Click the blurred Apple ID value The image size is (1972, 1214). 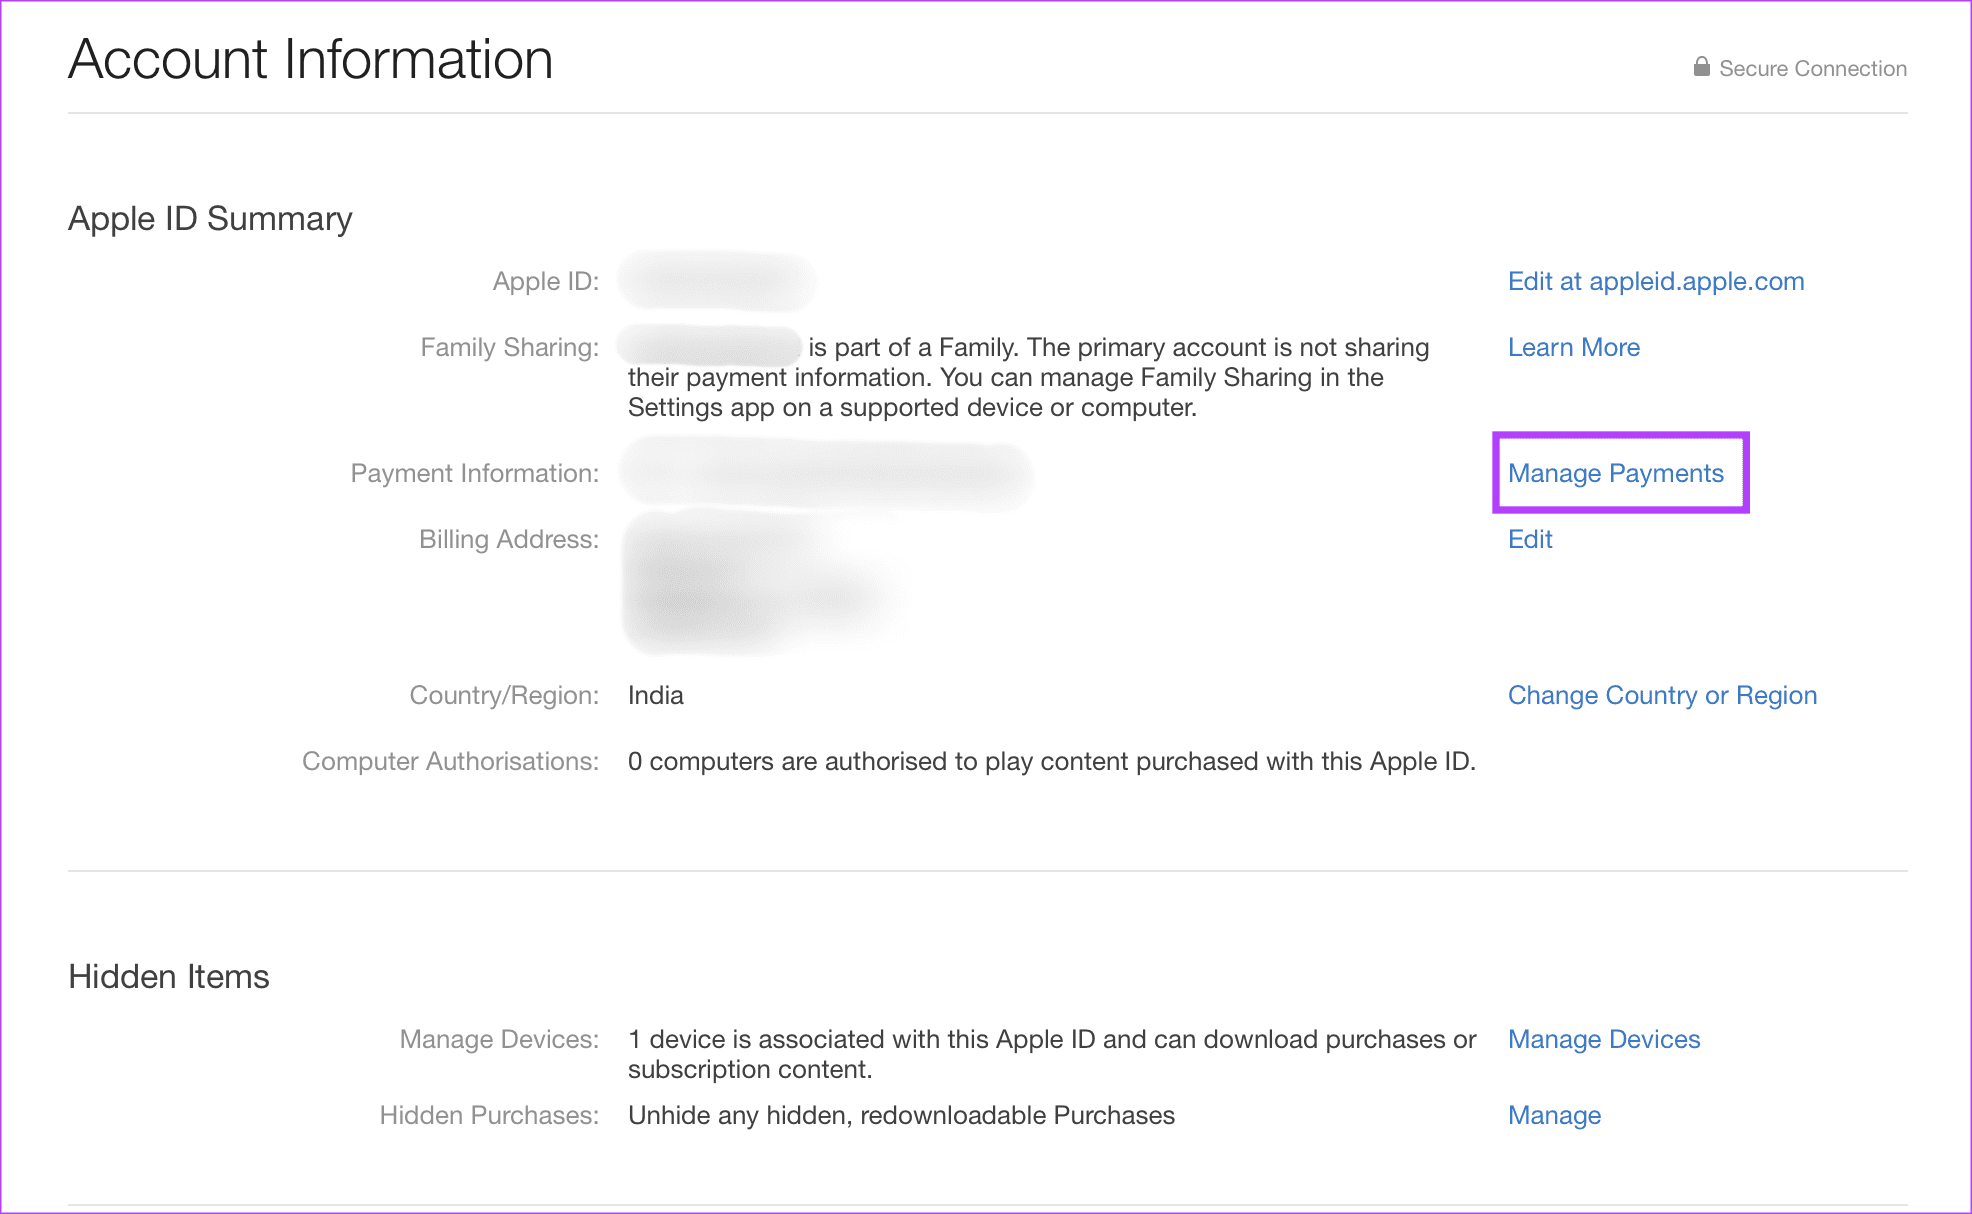(x=717, y=281)
